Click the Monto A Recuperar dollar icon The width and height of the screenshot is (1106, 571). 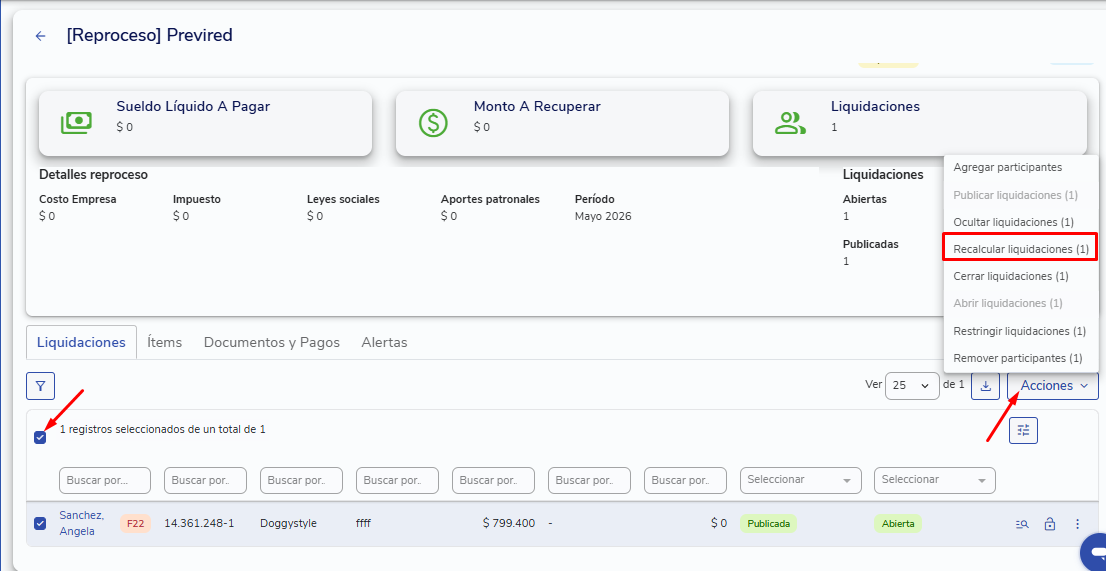433,123
